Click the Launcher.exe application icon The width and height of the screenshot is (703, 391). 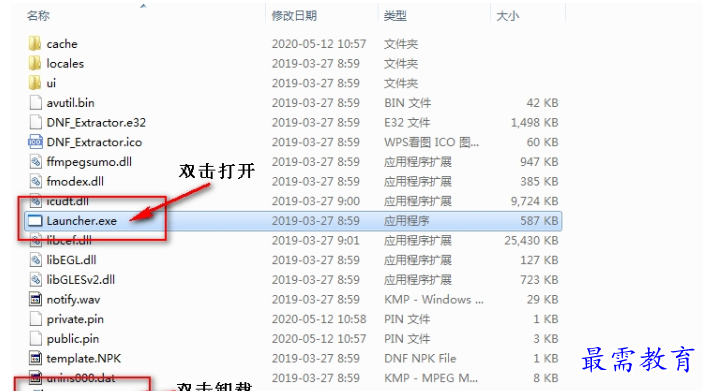[35, 221]
